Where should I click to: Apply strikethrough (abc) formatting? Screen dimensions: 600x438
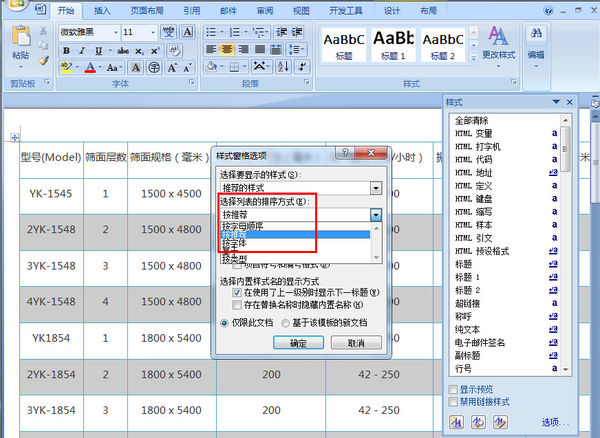(122, 50)
